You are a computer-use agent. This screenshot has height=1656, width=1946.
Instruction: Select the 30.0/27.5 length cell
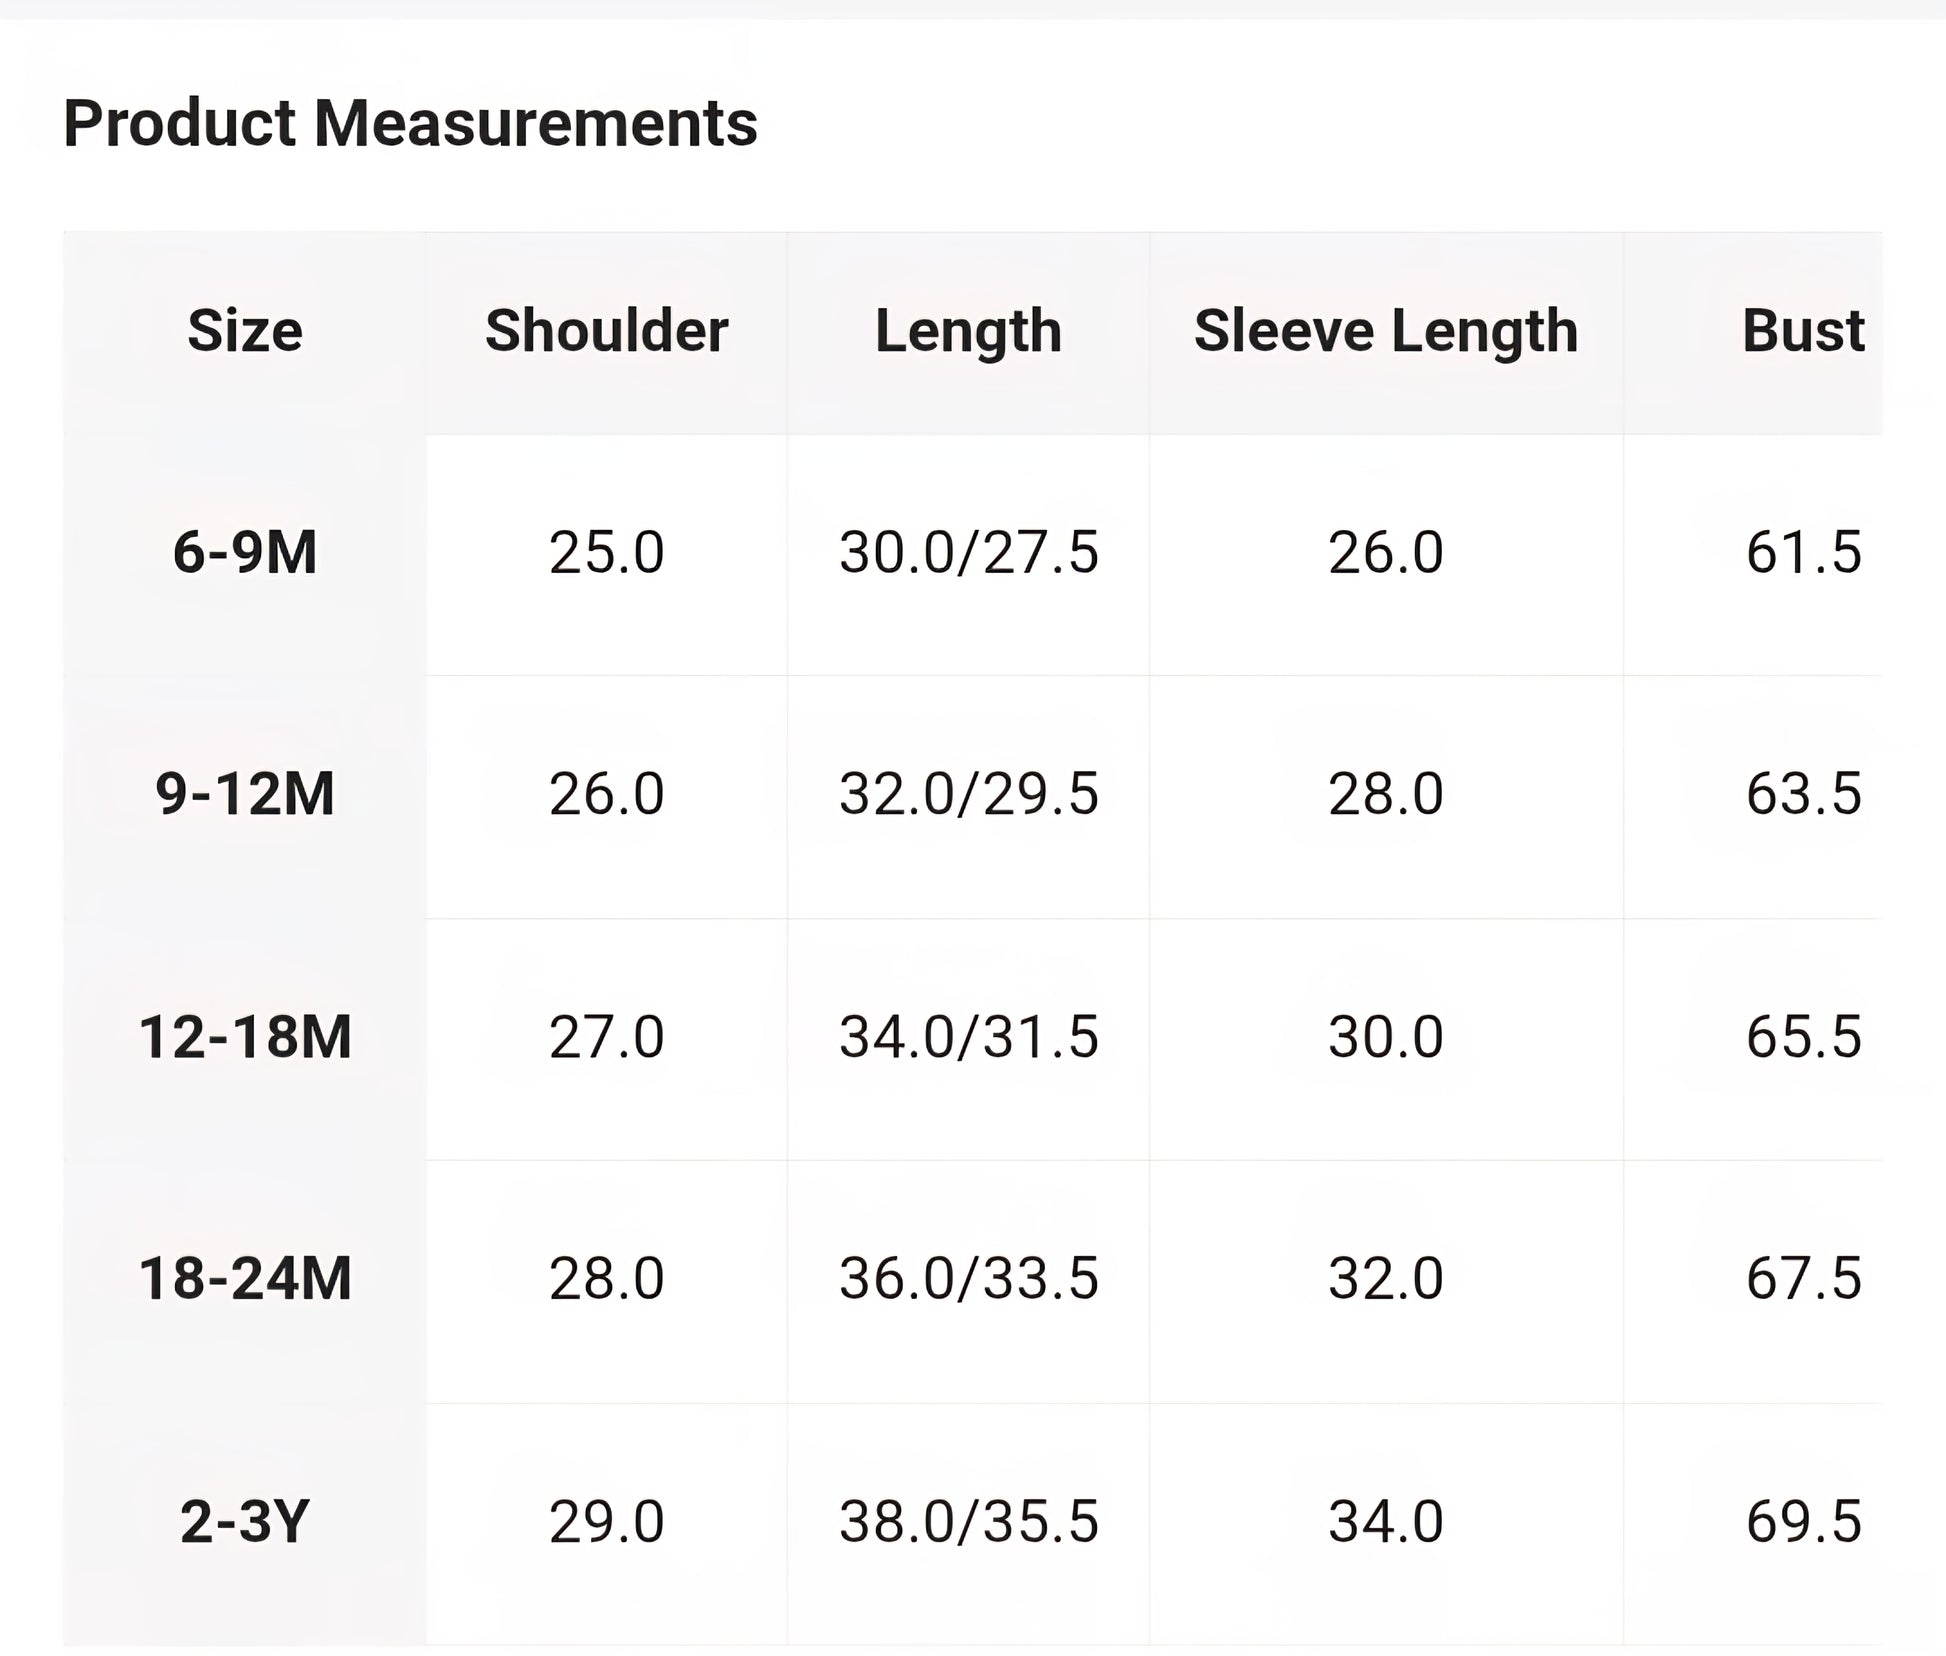tap(968, 552)
